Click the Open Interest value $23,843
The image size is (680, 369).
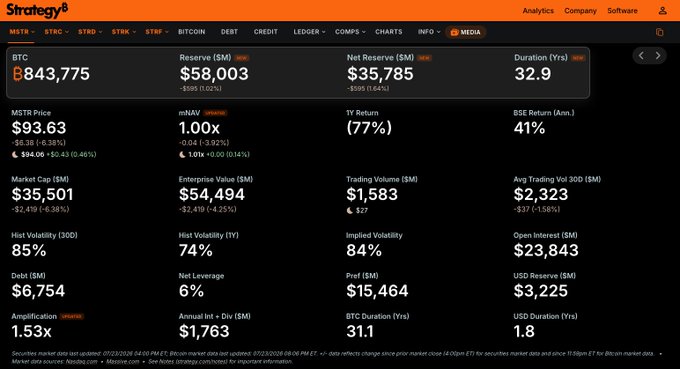(x=546, y=250)
